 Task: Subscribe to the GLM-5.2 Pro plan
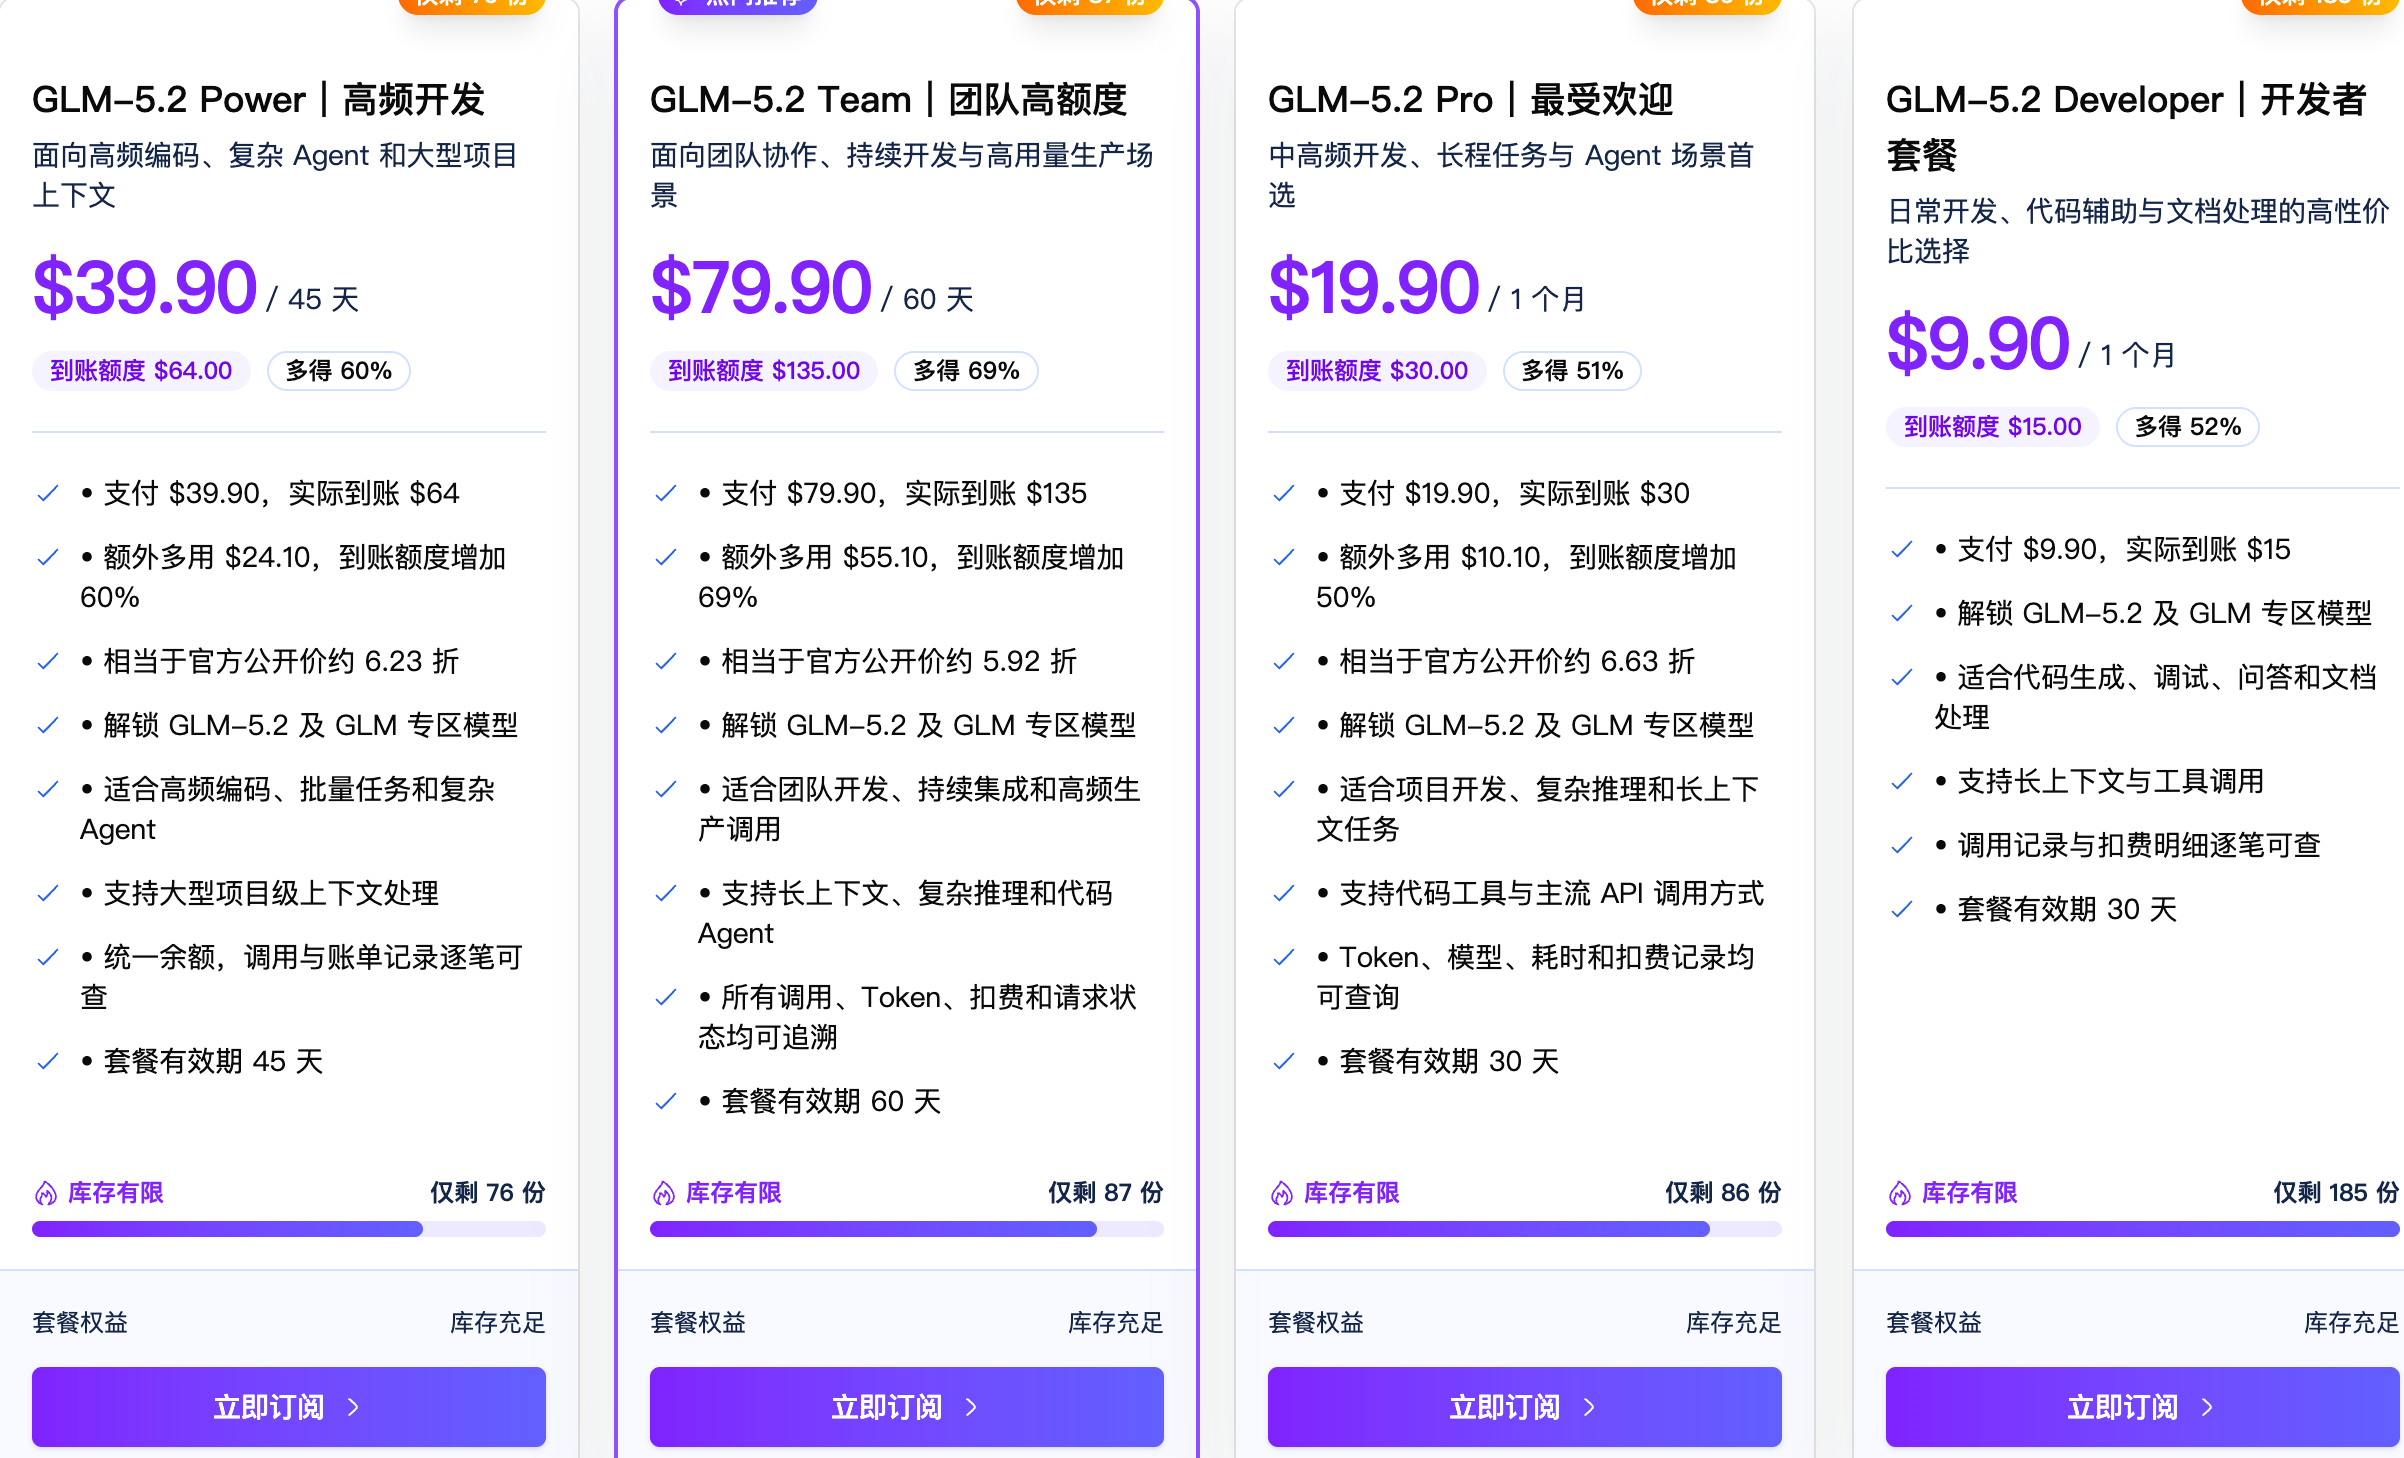1525,1407
